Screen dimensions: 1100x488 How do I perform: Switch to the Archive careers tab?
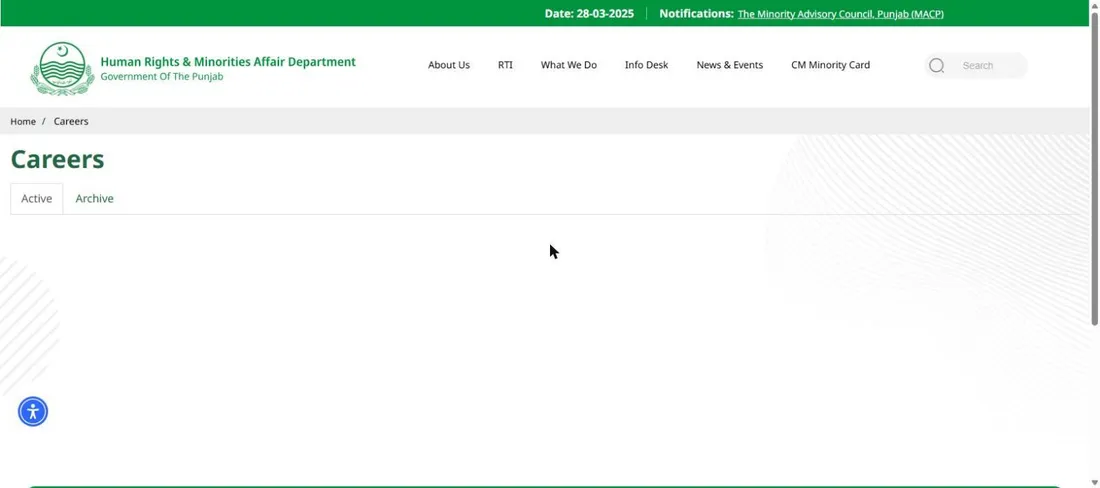pyautogui.click(x=95, y=198)
